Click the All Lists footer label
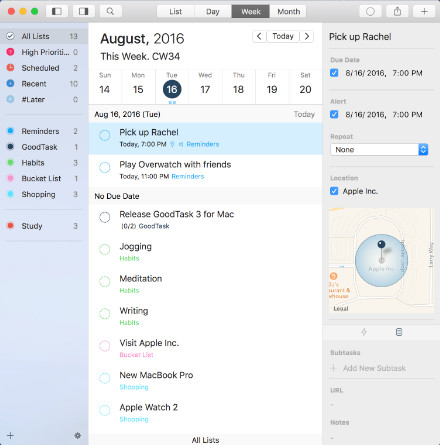Image resolution: width=440 pixels, height=445 pixels. [205, 440]
